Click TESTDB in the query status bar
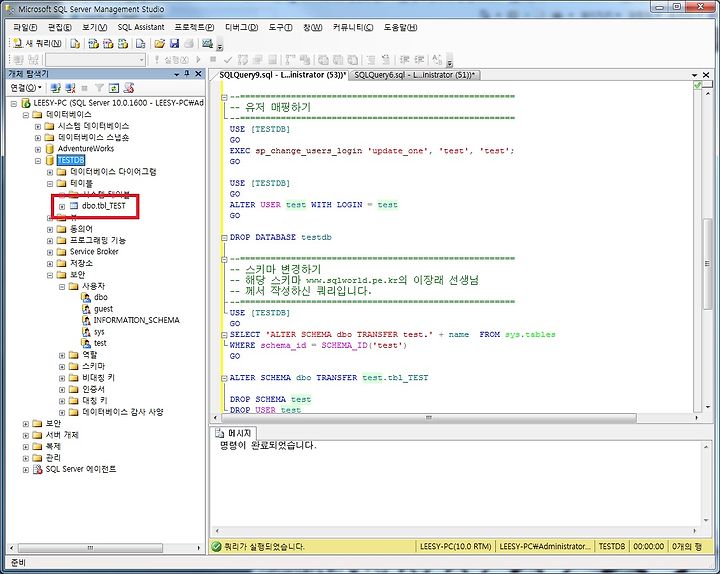The height and width of the screenshot is (574, 720). 612,546
